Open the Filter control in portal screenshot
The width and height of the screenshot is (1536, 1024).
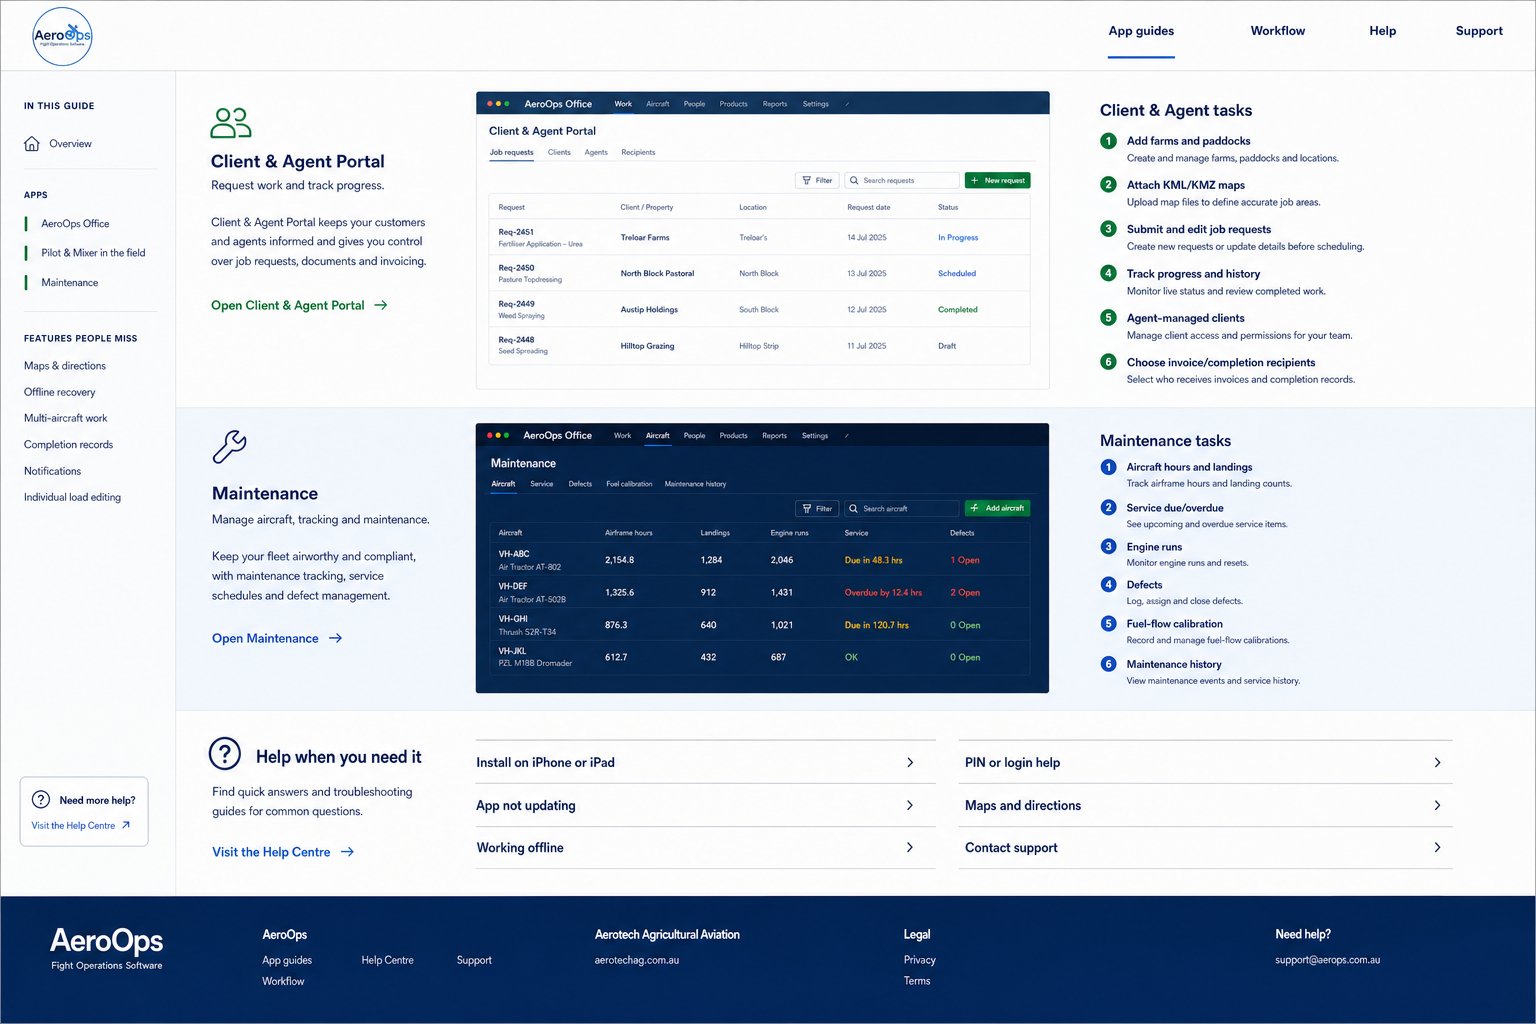tap(817, 180)
